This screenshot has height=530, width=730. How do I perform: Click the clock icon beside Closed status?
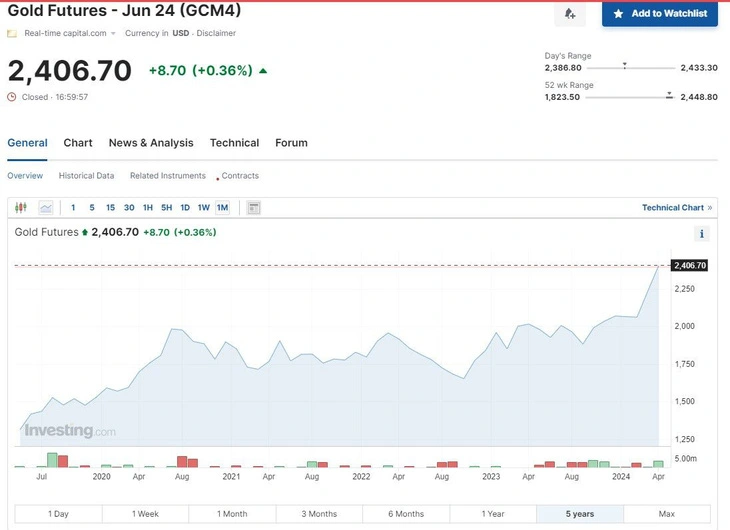[12, 97]
